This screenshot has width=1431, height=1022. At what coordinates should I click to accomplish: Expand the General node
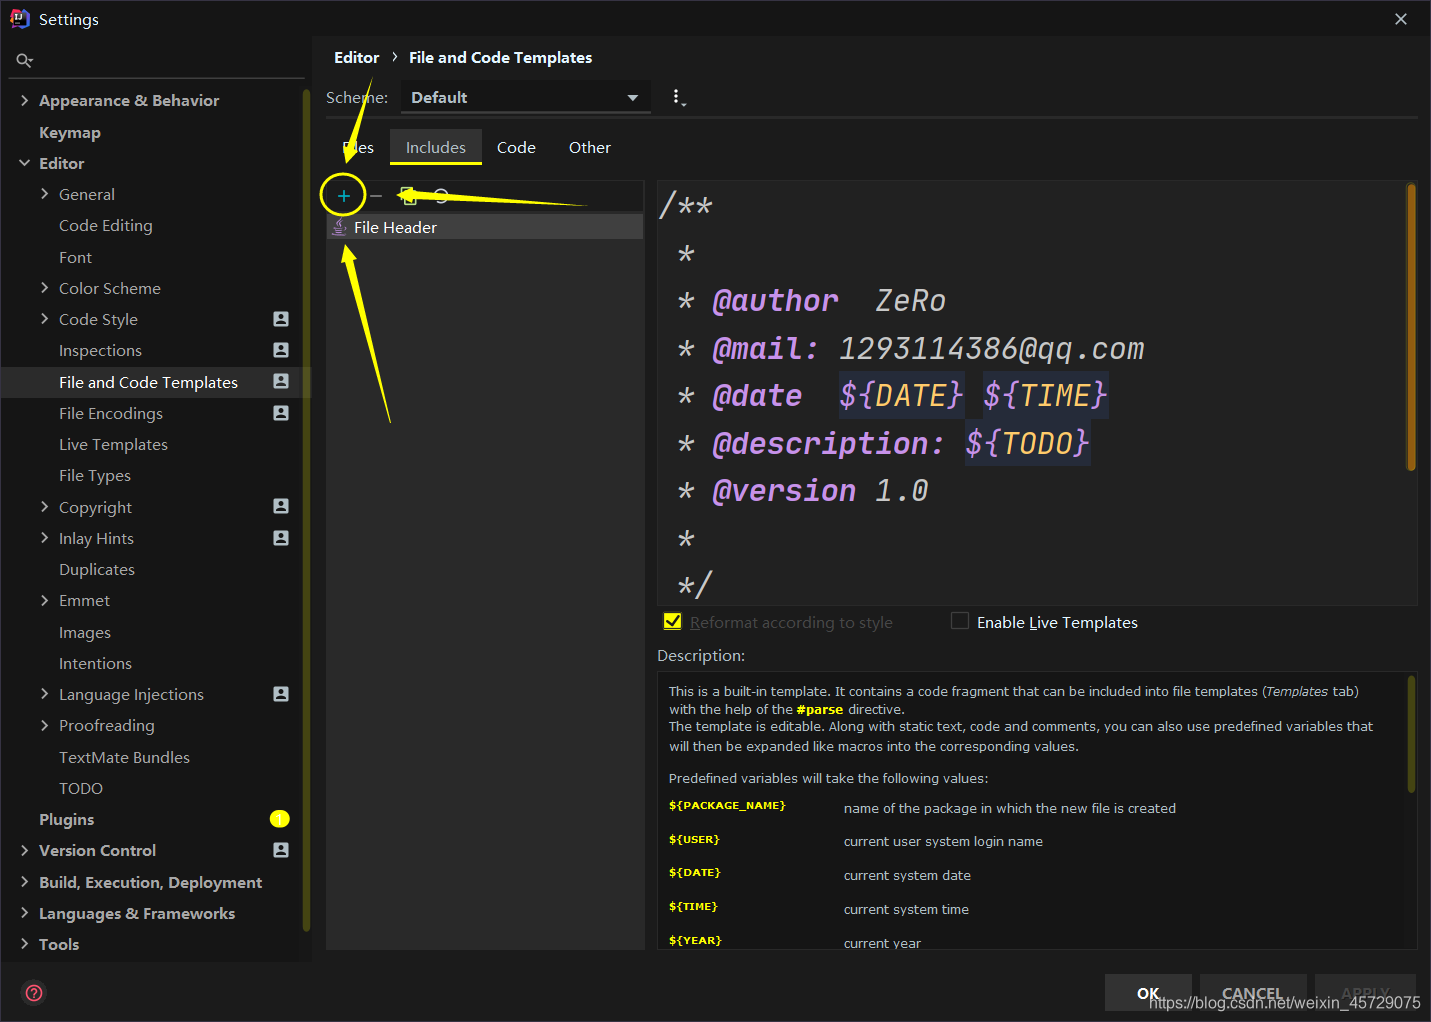pos(44,194)
